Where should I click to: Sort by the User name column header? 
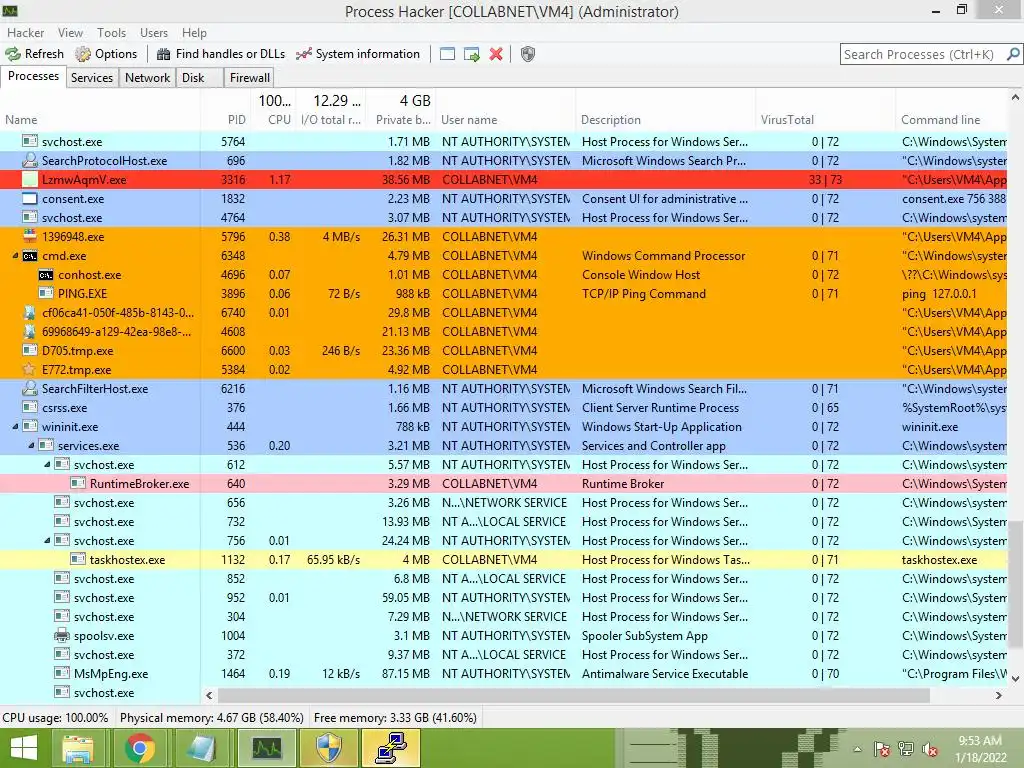coord(506,120)
